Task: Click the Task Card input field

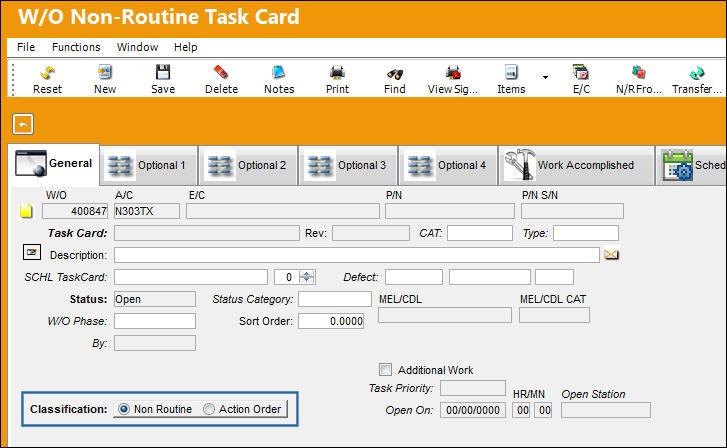Action: pos(207,233)
